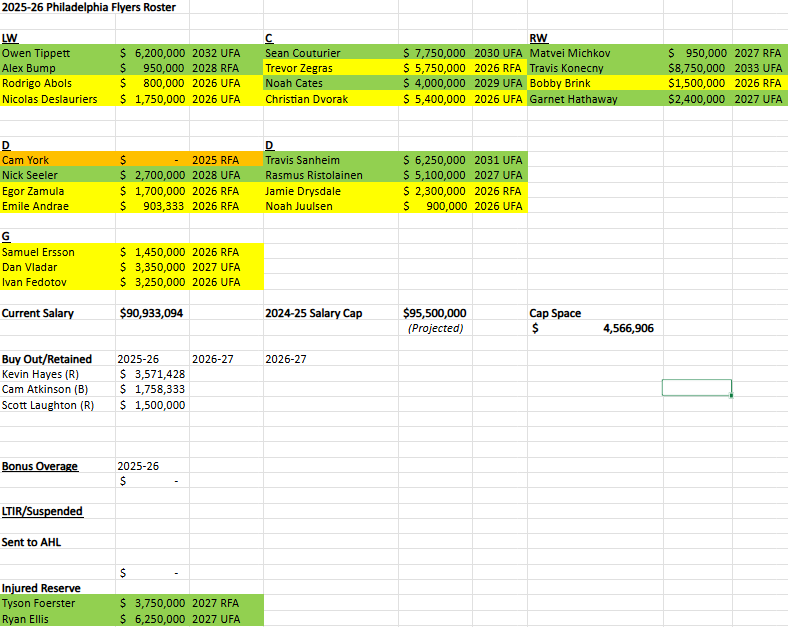Click the Bobby Brink name cell

click(x=595, y=83)
